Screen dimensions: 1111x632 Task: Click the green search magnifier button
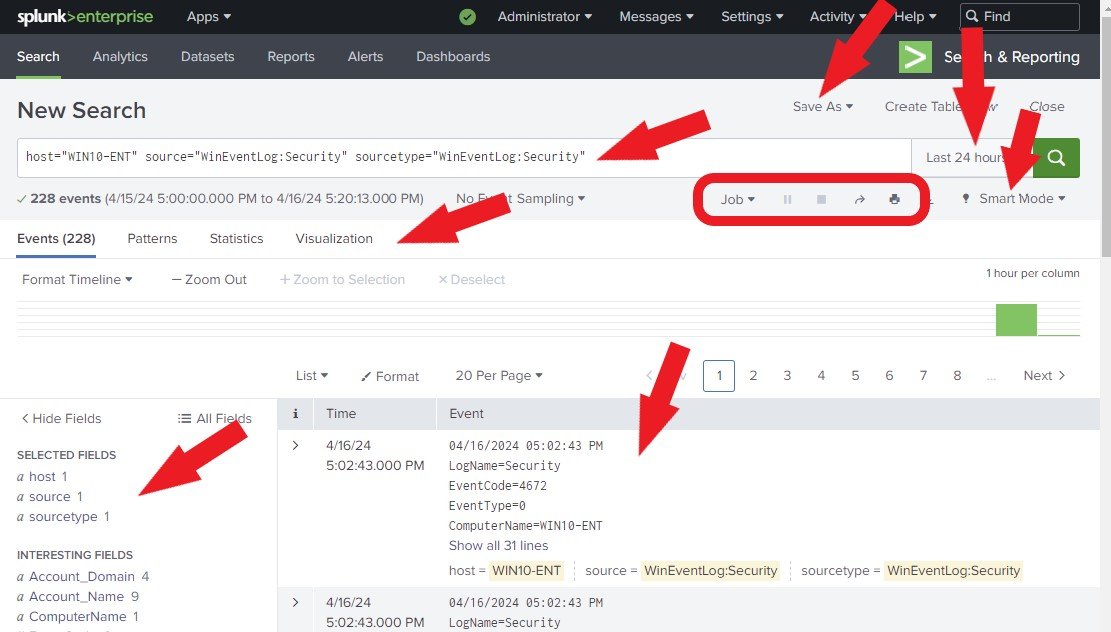(x=1056, y=157)
